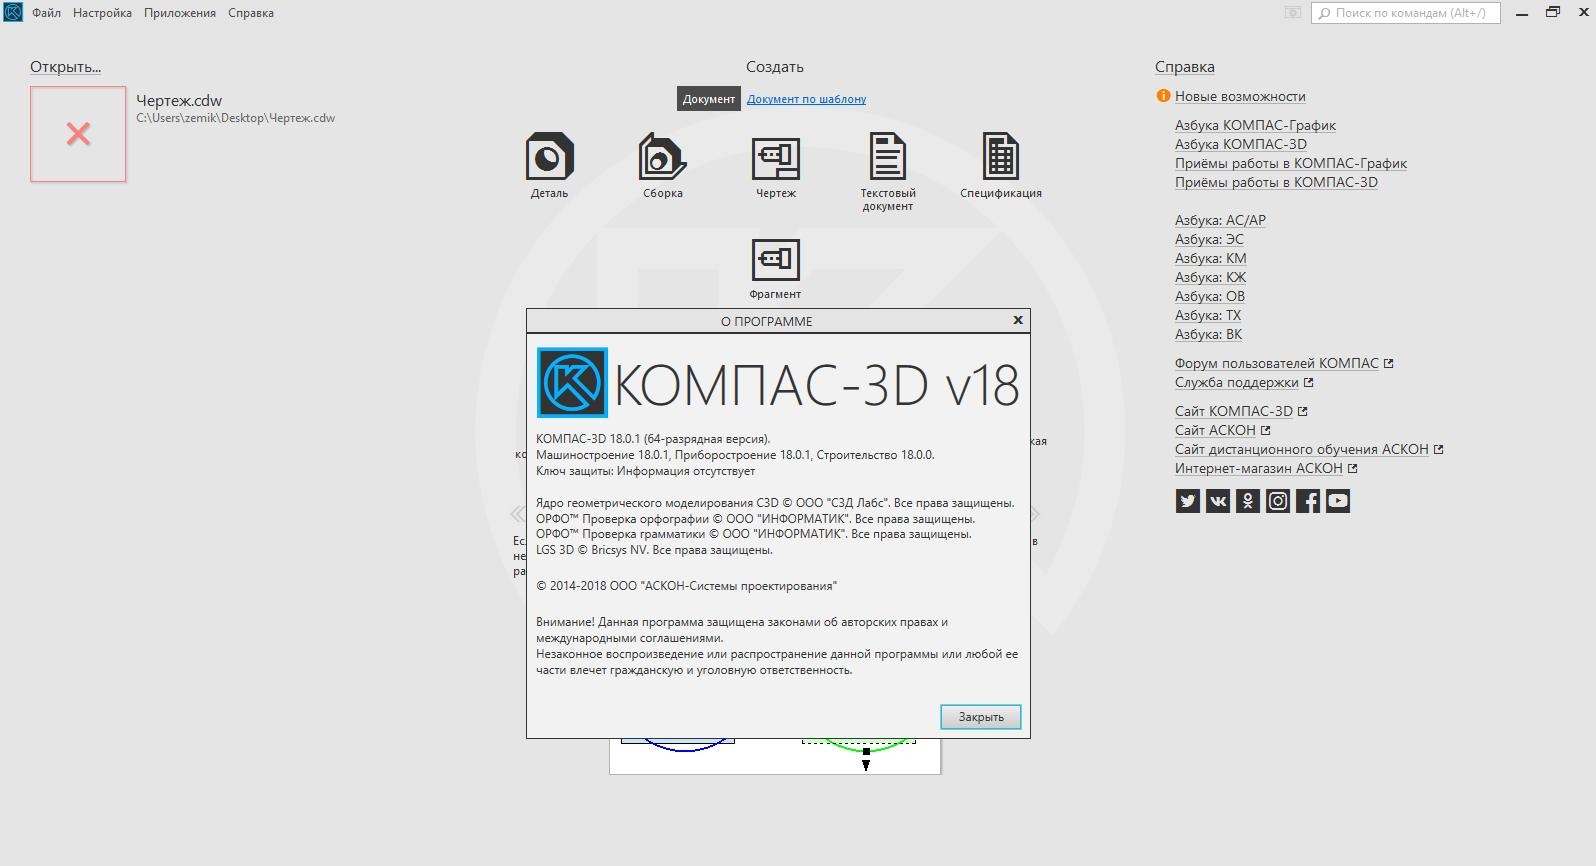1596x866 pixels.
Task: Open the recent file Чертеж.cdw by name
Action: click(x=179, y=100)
